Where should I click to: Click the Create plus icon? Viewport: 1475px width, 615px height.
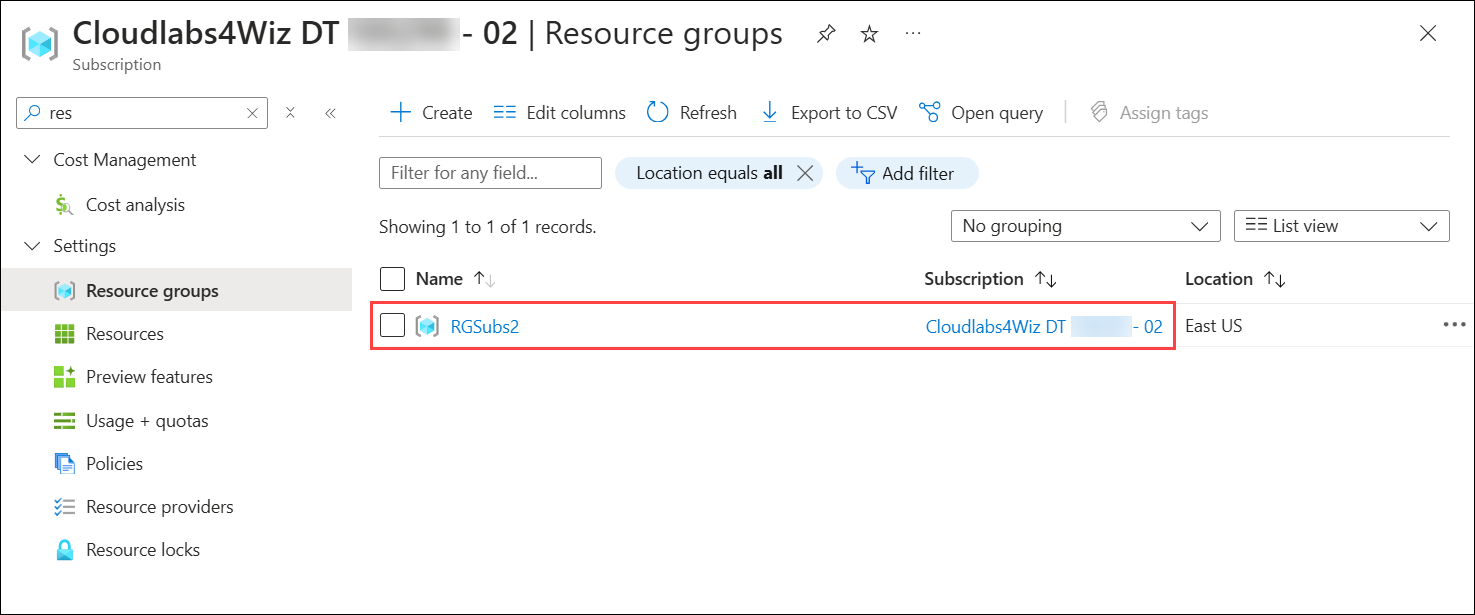[x=400, y=112]
